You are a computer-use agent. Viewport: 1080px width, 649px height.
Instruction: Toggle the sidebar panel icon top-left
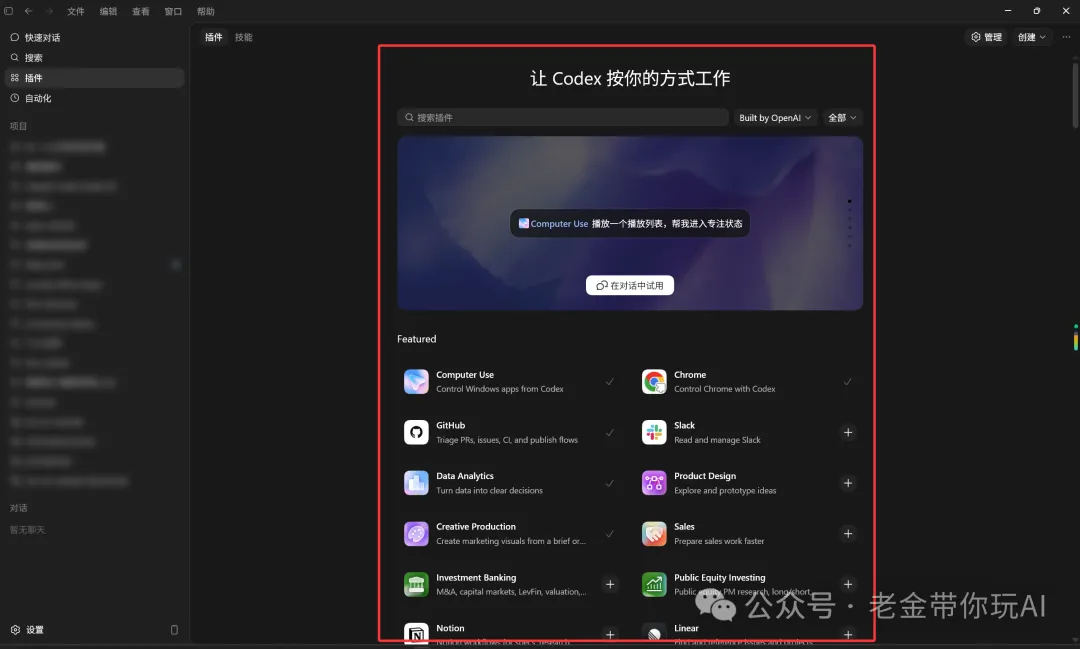click(8, 11)
